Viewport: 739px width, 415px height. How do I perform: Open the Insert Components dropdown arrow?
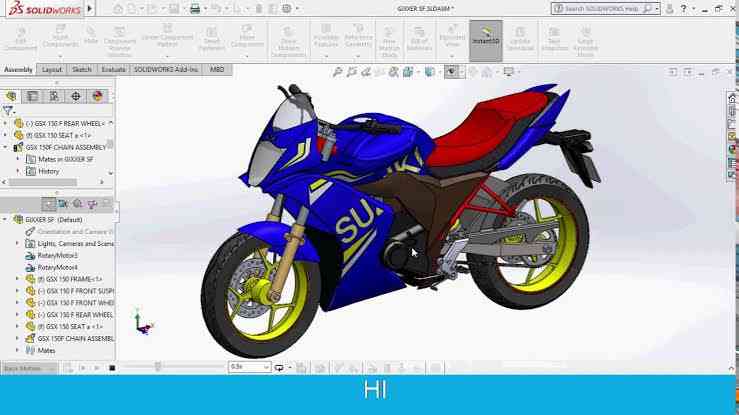pos(60,56)
